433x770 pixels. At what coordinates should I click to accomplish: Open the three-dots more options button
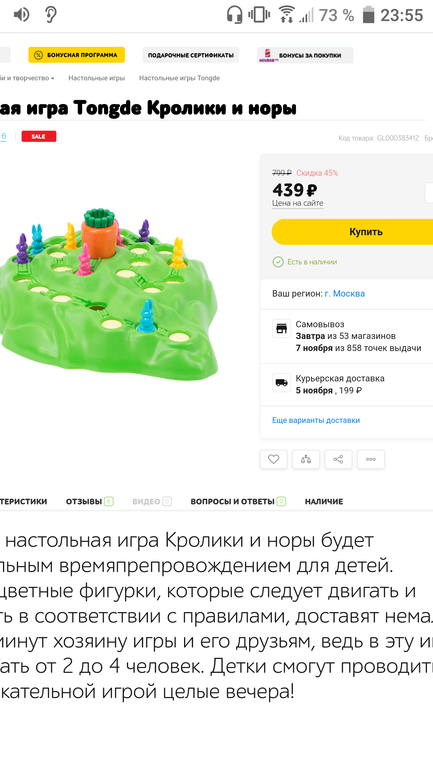pos(371,459)
